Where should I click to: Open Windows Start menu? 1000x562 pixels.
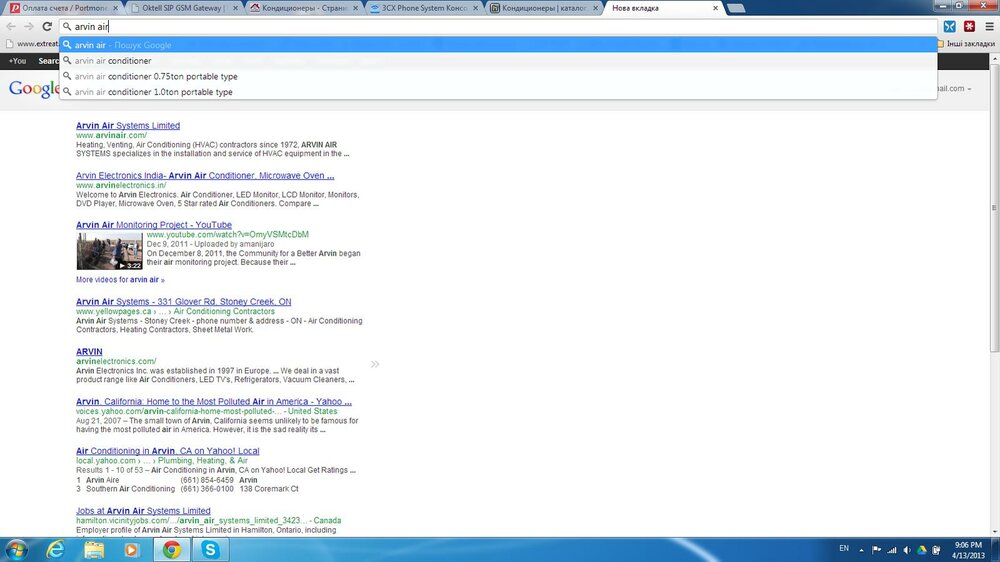point(16,550)
